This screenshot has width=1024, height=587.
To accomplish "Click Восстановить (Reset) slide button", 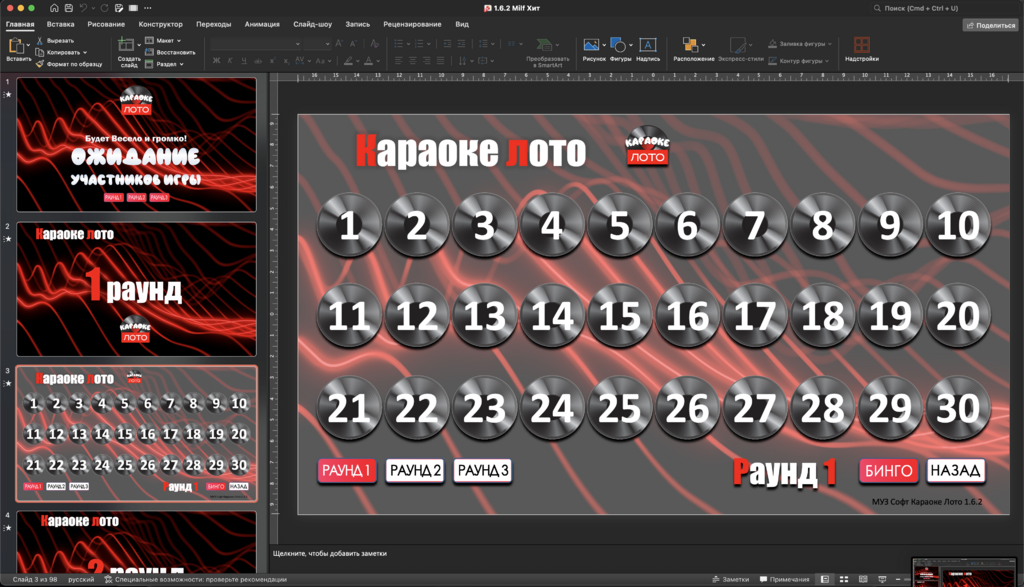I will pos(170,52).
